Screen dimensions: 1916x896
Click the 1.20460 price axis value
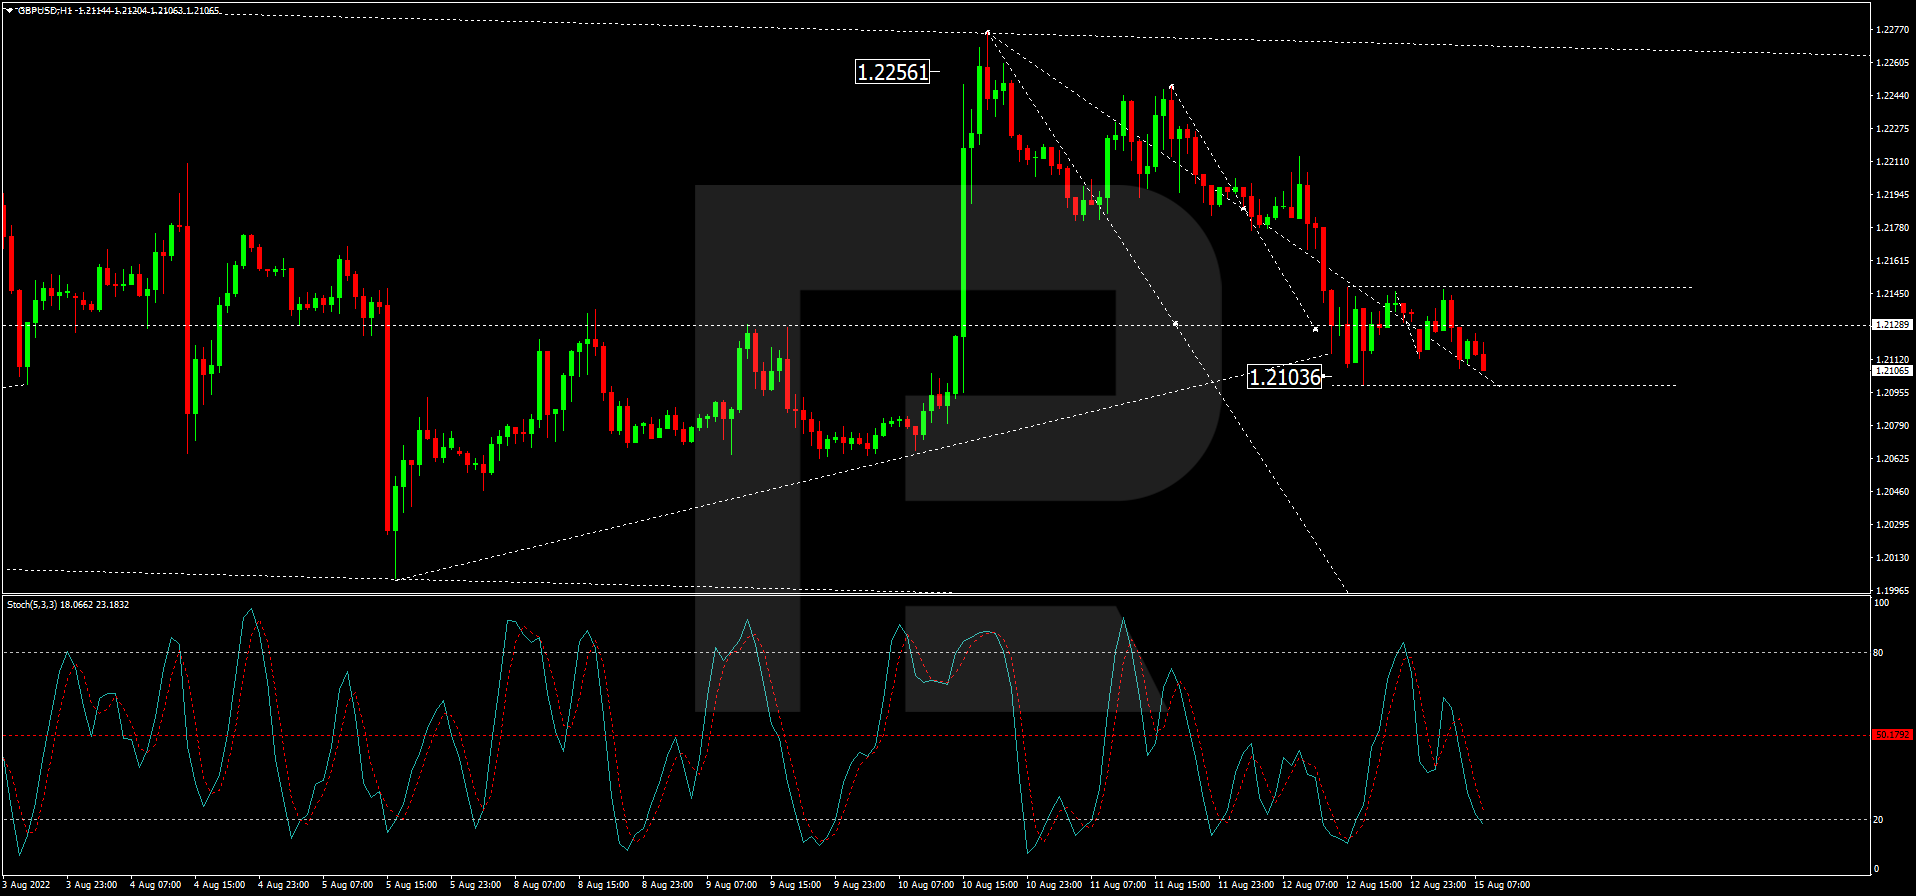coord(1893,492)
